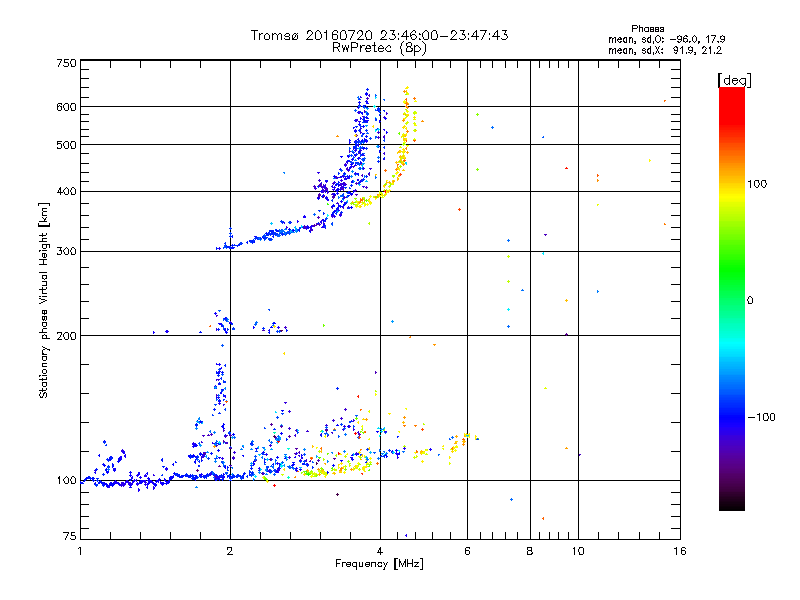Click the '6' x-axis tick label

point(467,551)
